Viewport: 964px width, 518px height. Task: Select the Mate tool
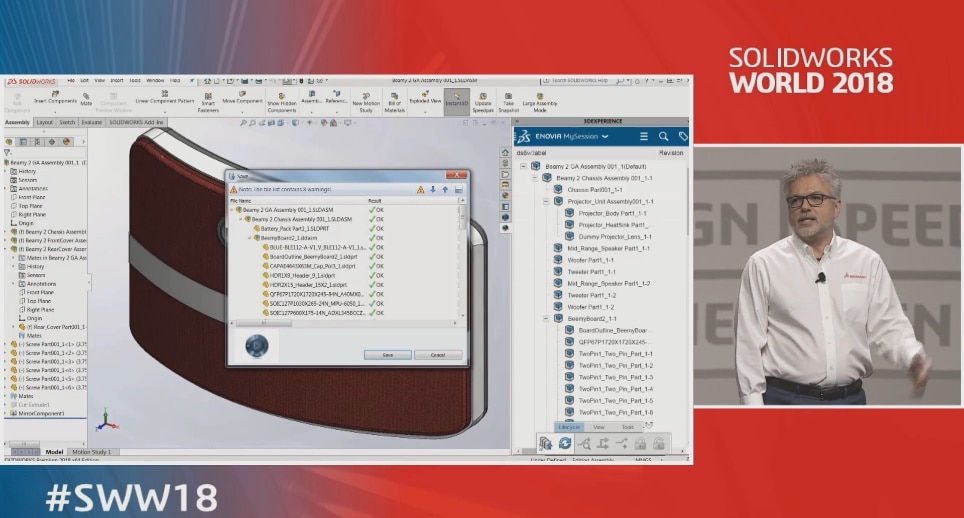(86, 99)
